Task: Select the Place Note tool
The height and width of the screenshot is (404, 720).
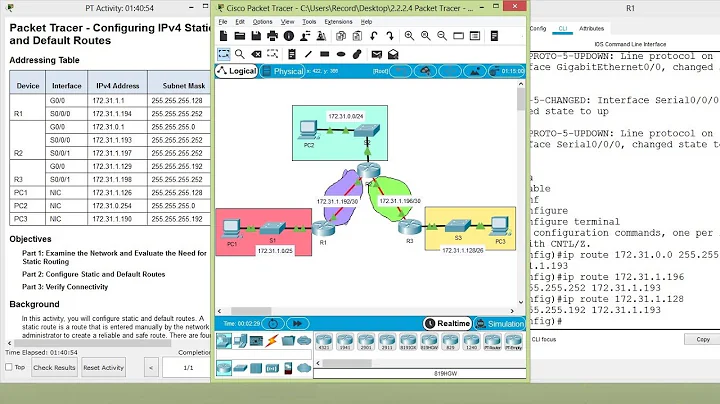Action: [292, 54]
